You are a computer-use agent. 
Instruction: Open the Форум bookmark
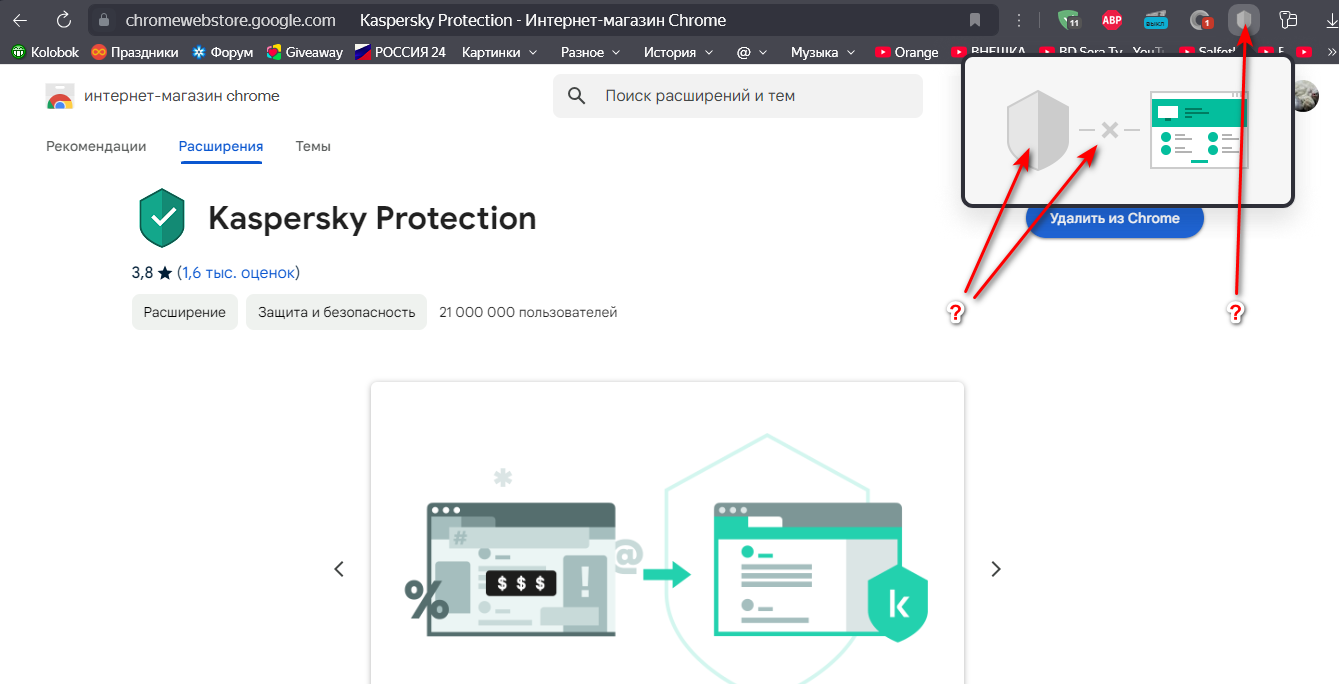point(222,52)
